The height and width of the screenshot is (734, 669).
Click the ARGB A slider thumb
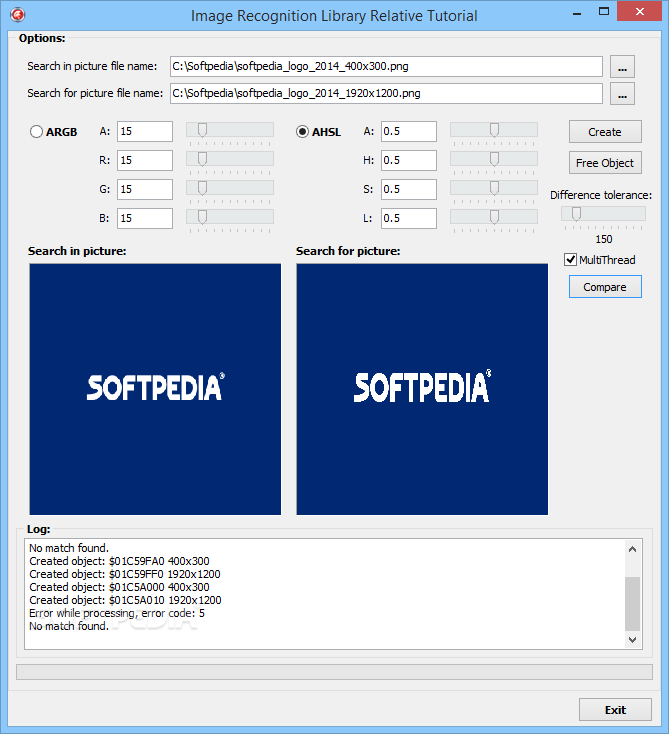coord(202,130)
